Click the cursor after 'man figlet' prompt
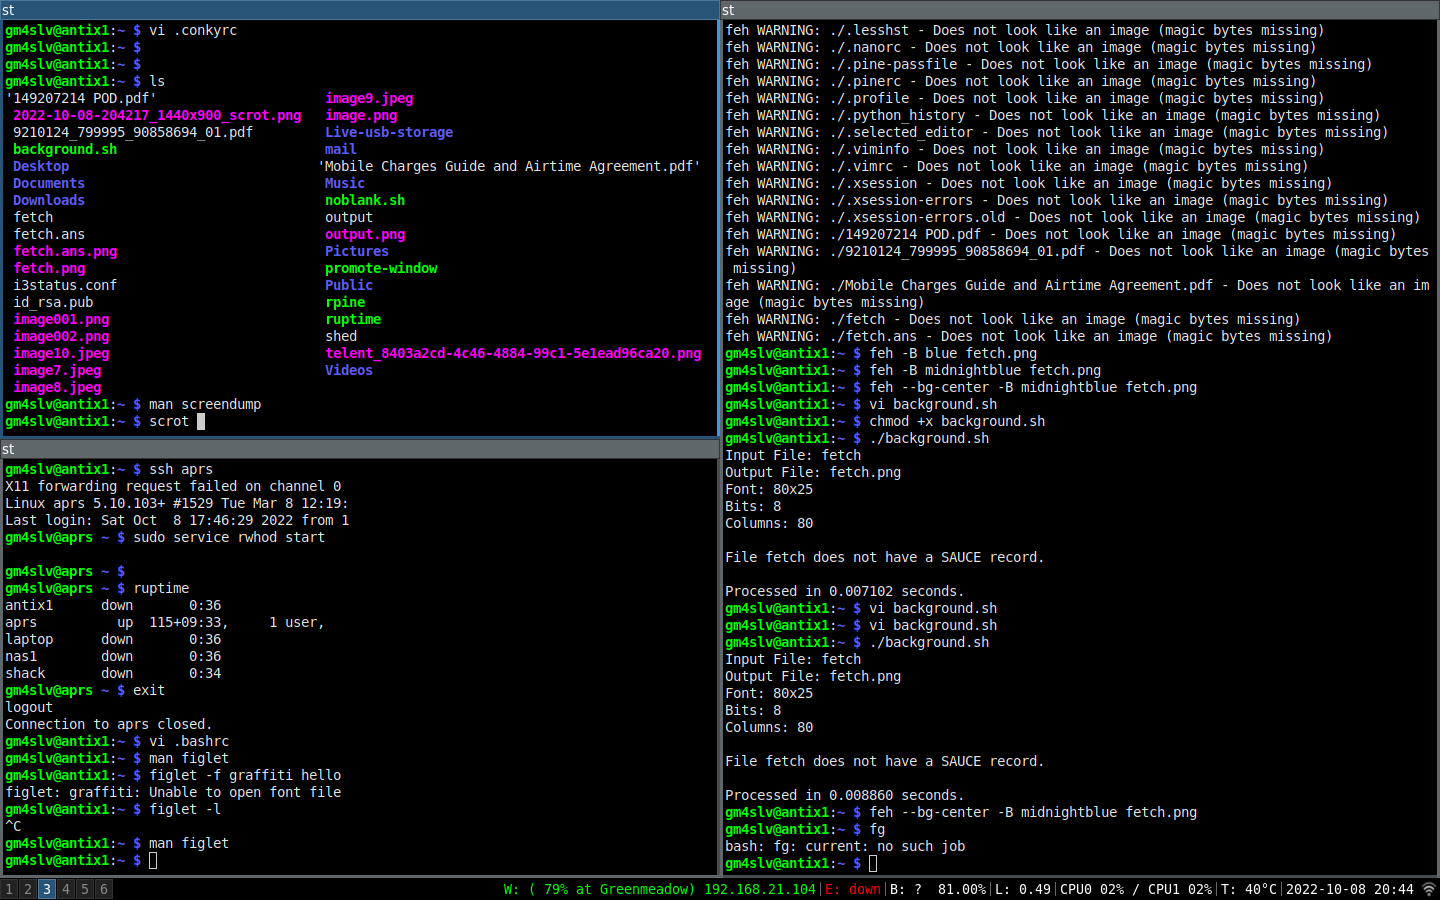The height and width of the screenshot is (900, 1440). click(153, 861)
